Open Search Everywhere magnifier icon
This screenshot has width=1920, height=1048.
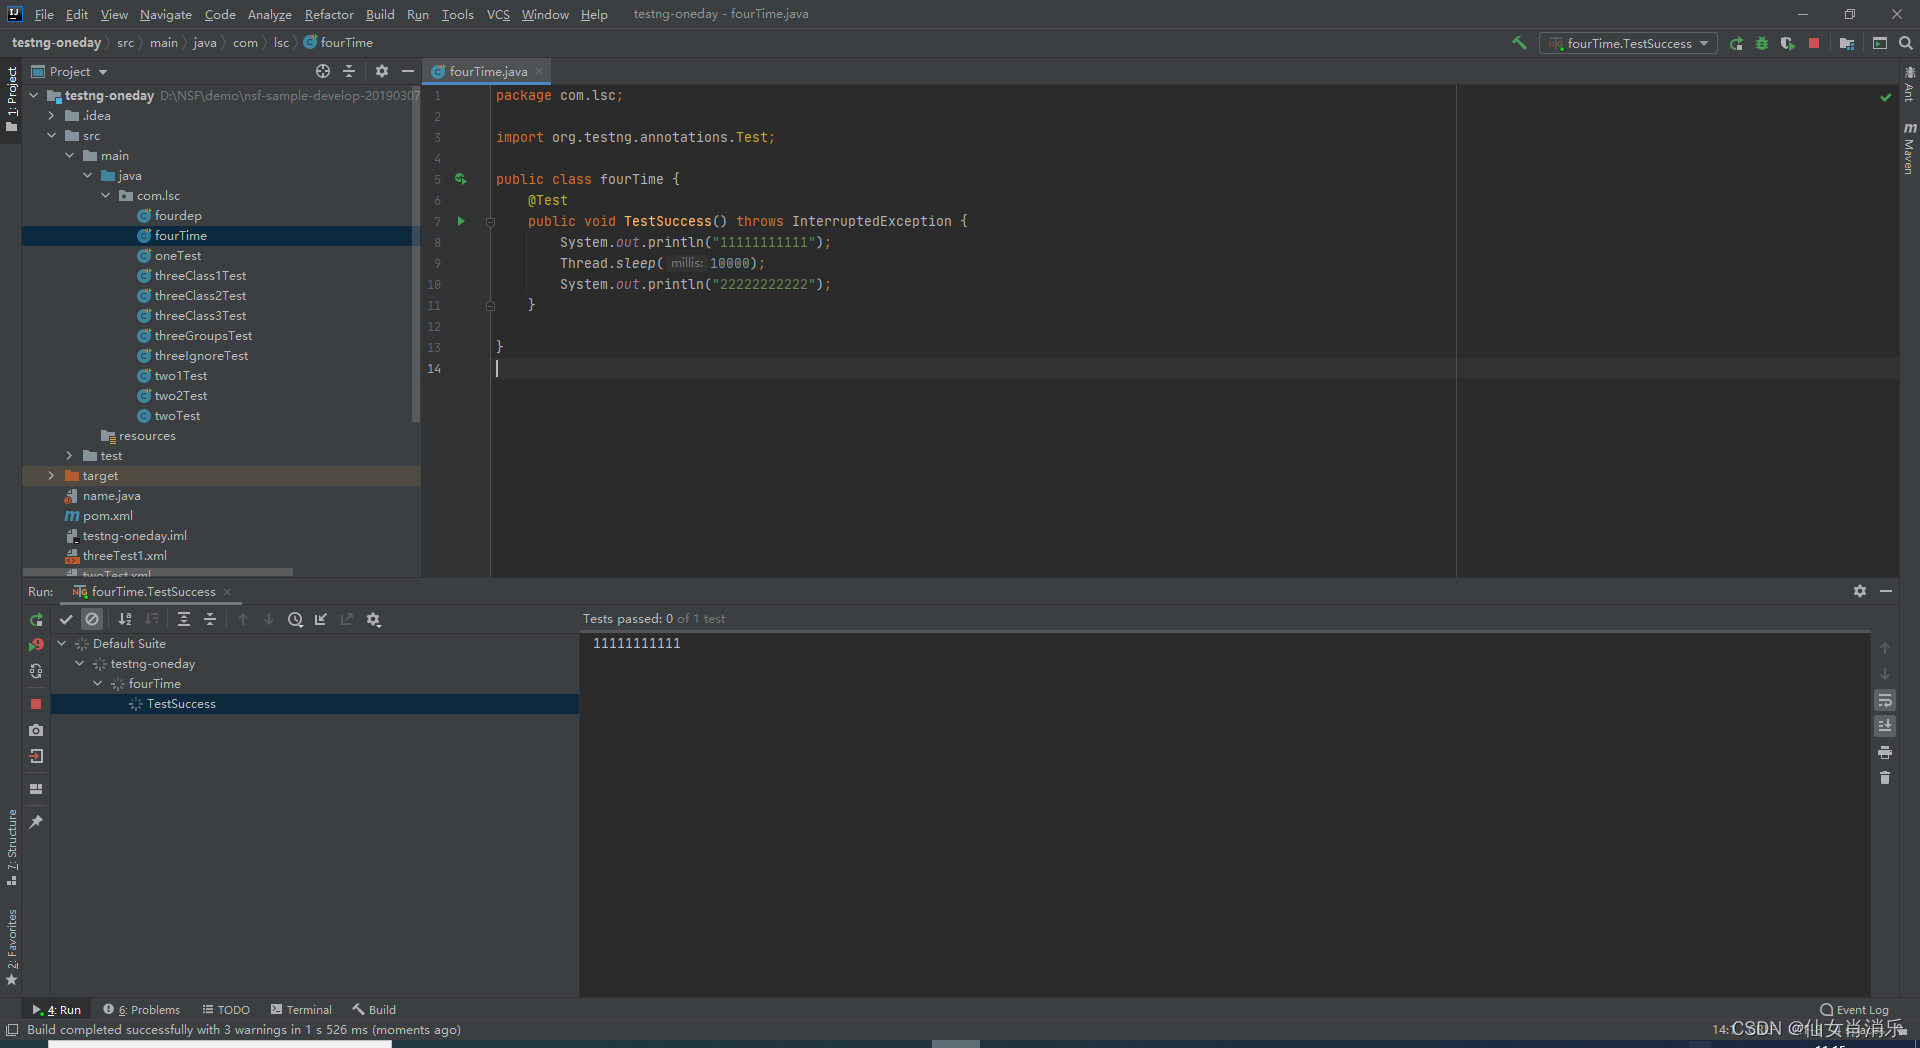[1906, 43]
